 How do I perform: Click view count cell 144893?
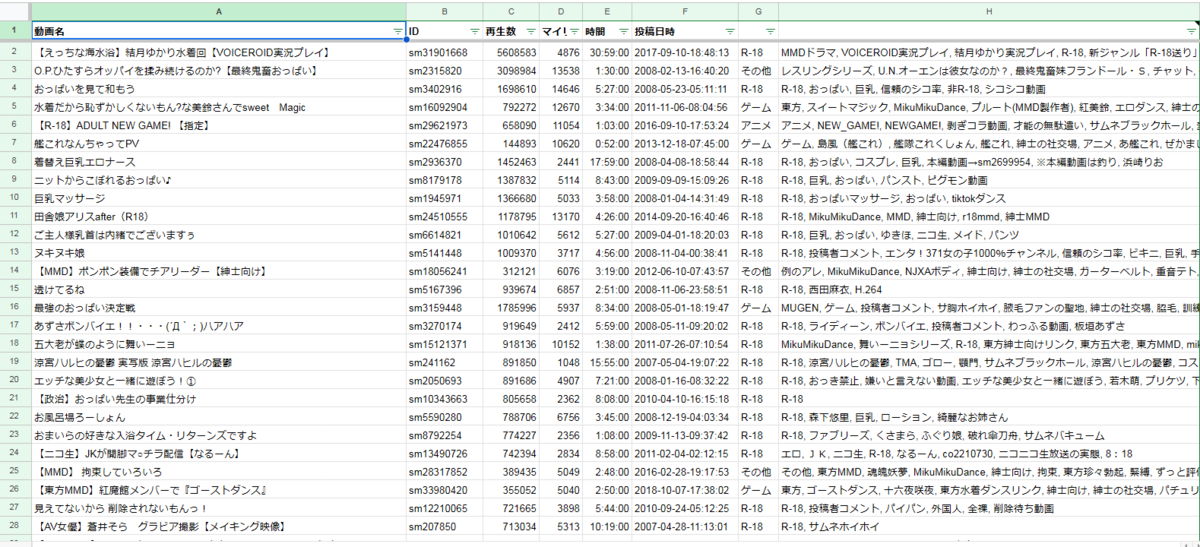coord(512,143)
